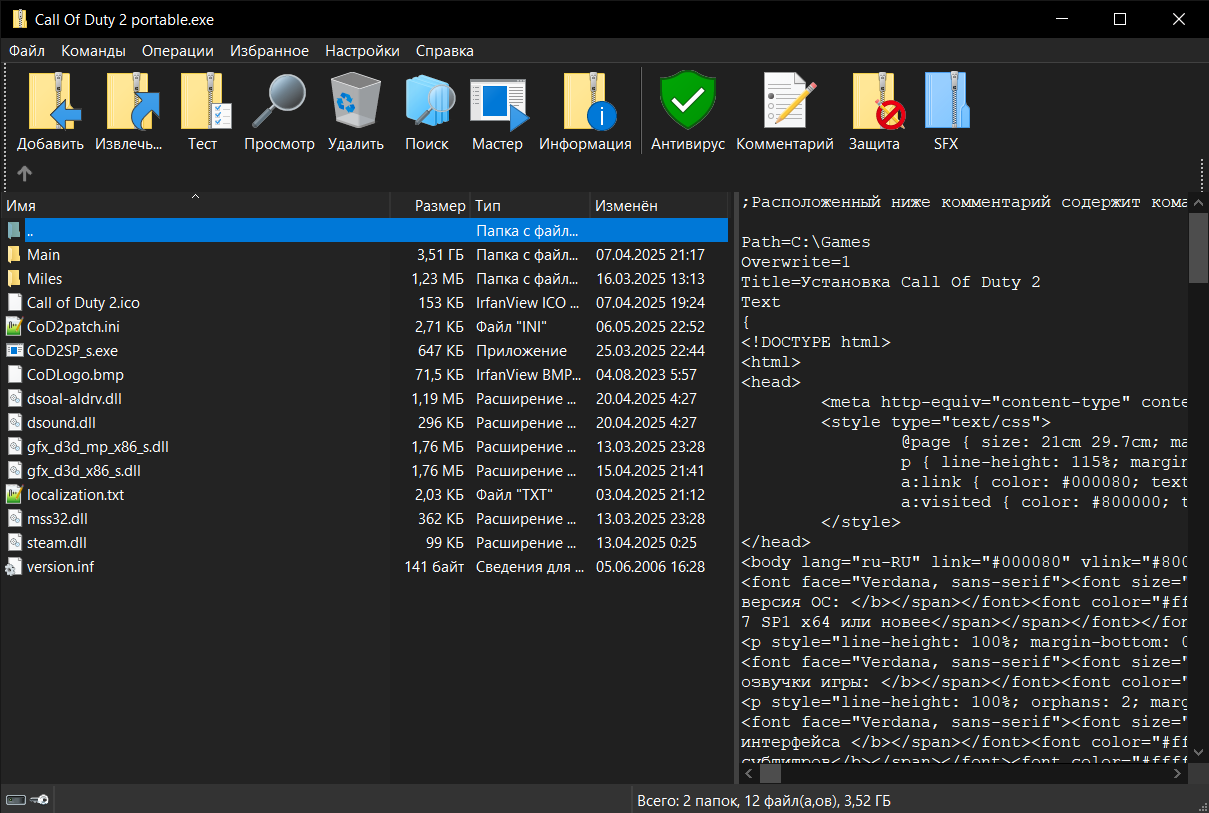The height and width of the screenshot is (813, 1209).
Task: Click the steam.dll file icon
Action: coord(14,543)
